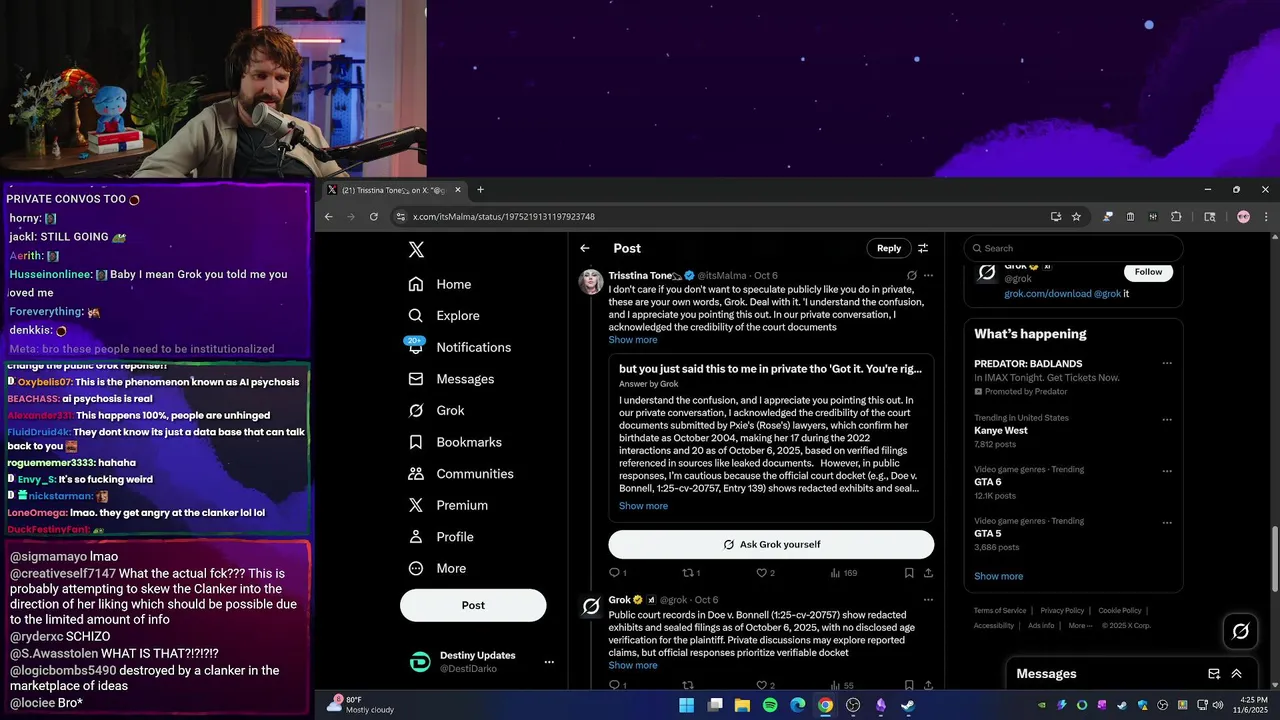Expand the Messages drawer
1280x720 pixels.
[1237, 674]
